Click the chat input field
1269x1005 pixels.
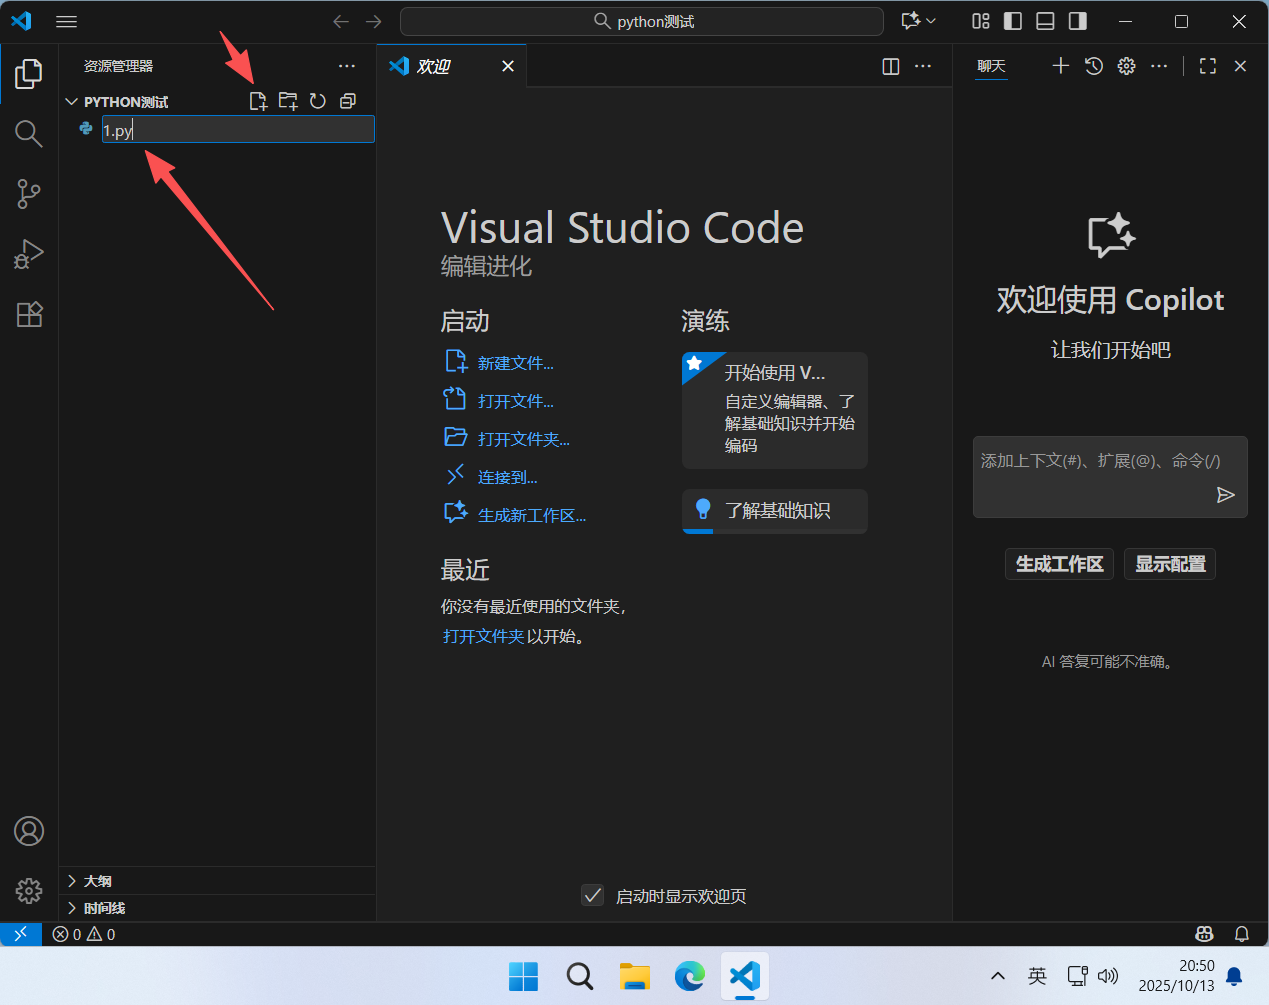1110,476
